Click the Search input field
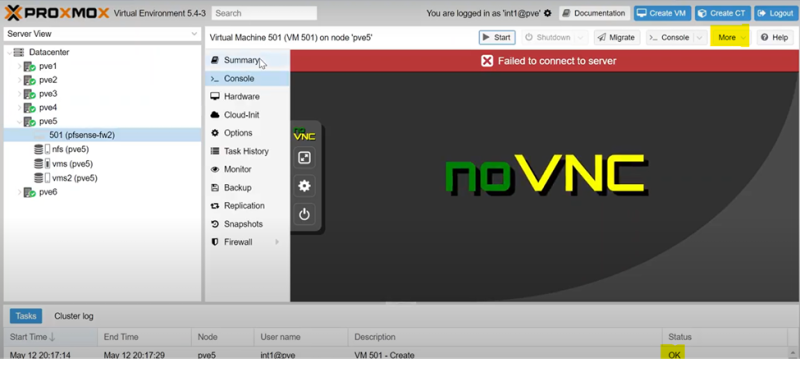Image resolution: width=800 pixels, height=368 pixels. pyautogui.click(x=264, y=13)
